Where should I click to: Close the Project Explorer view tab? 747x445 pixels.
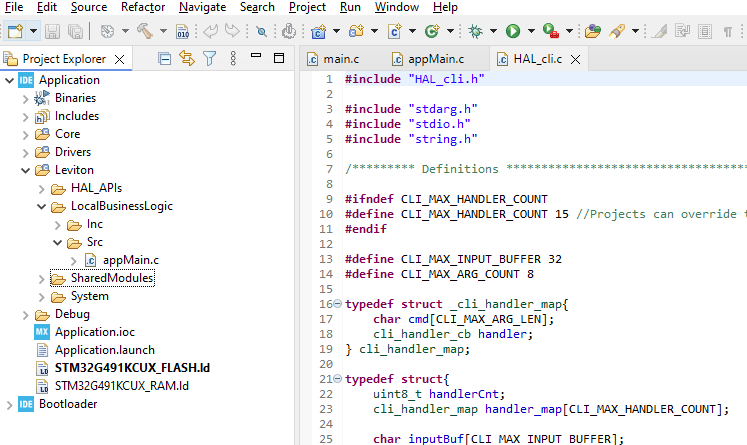click(x=120, y=59)
